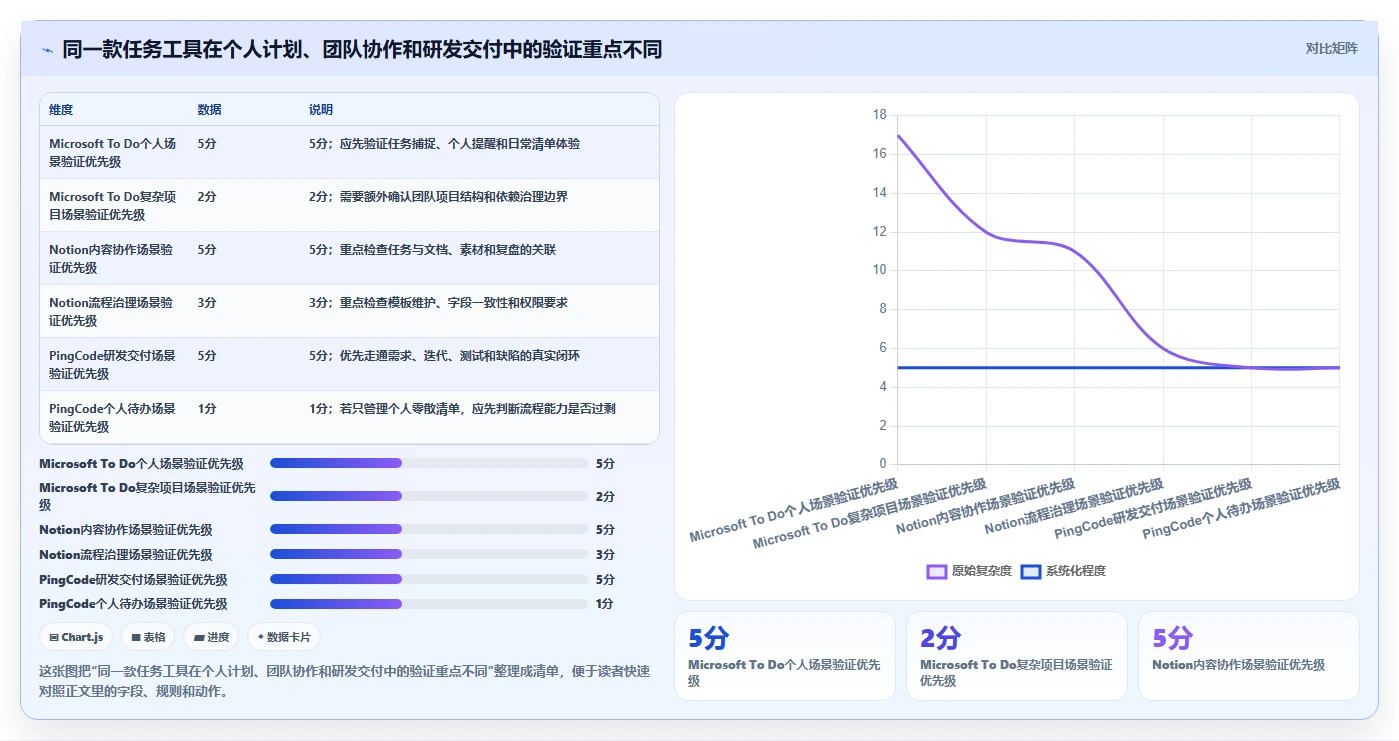Toggle the 系统化程度 legend item

(1063, 571)
